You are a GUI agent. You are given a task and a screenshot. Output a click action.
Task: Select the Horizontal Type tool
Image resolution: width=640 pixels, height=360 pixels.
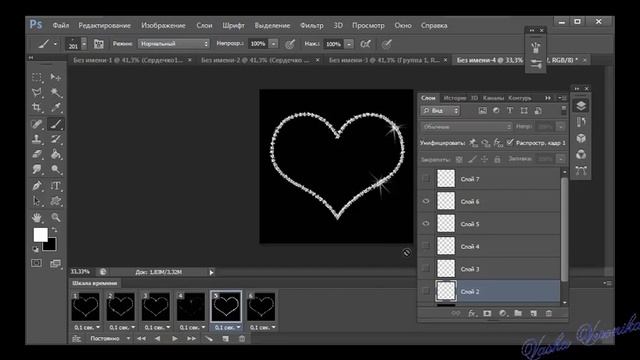tap(56, 186)
